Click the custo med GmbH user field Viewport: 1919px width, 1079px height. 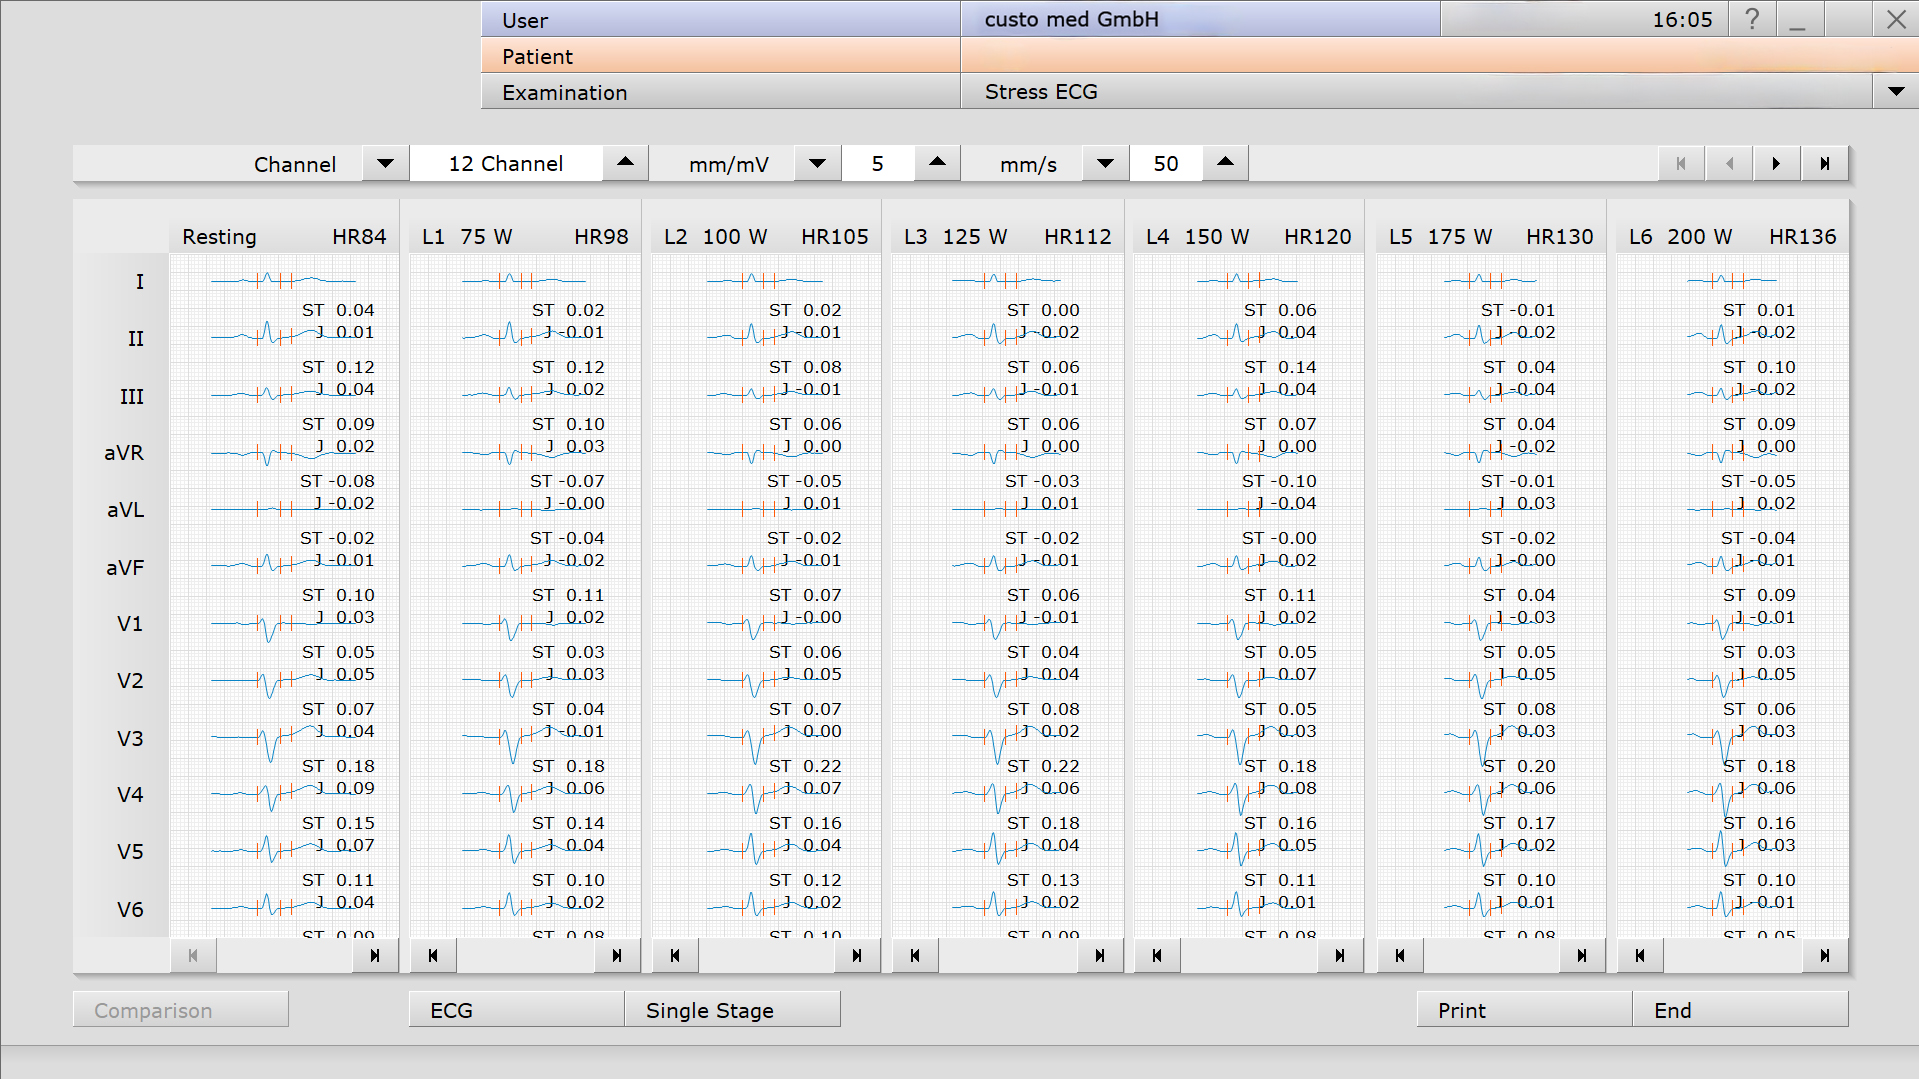[1201, 19]
